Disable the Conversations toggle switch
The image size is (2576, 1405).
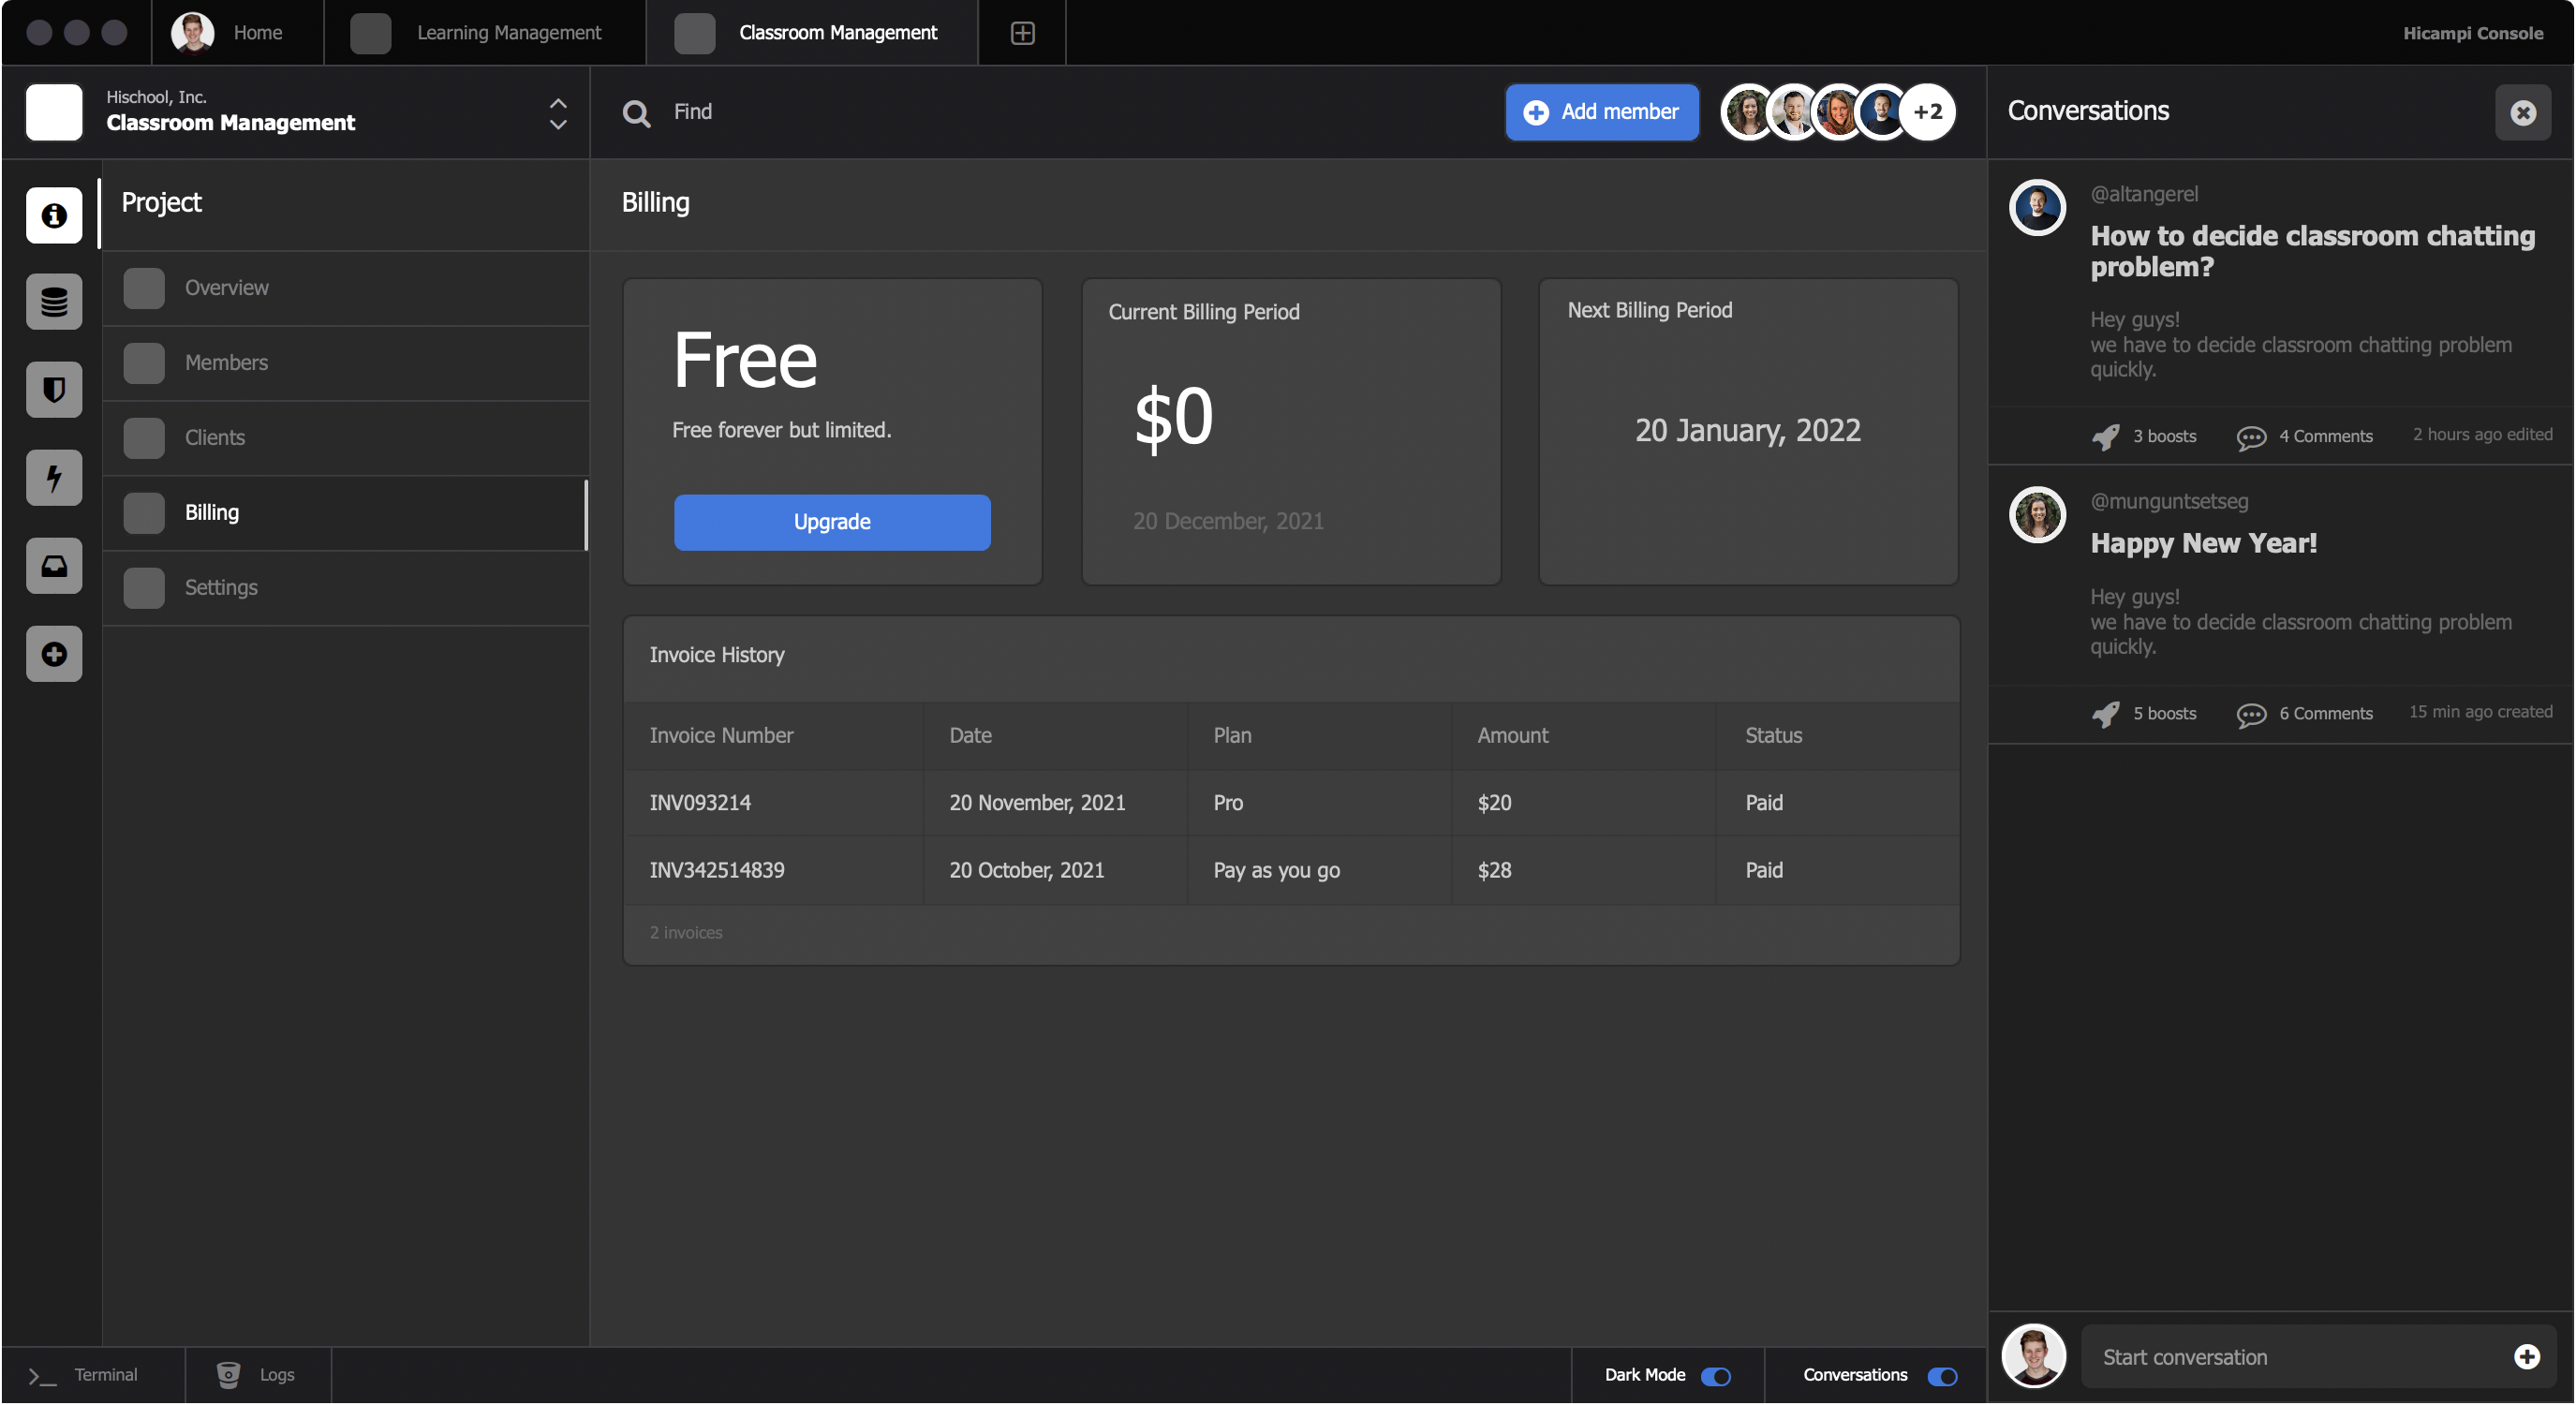pyautogui.click(x=1942, y=1376)
